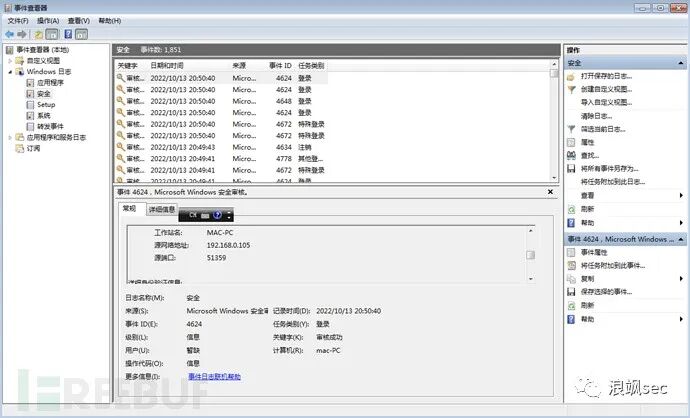
Task: Sort by the 任务类别 column header
Action: pos(311,66)
